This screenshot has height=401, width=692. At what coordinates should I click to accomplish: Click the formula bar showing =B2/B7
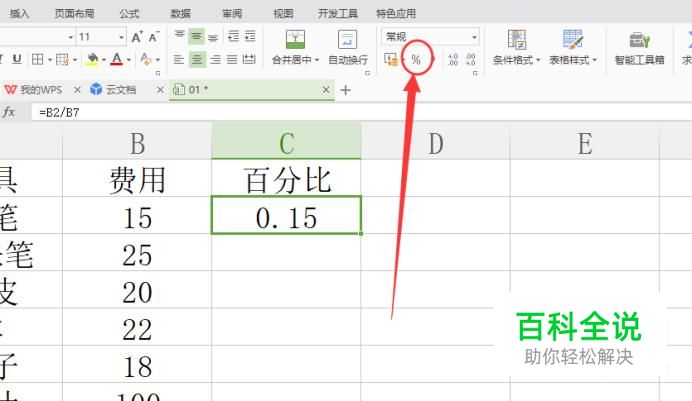click(x=361, y=112)
